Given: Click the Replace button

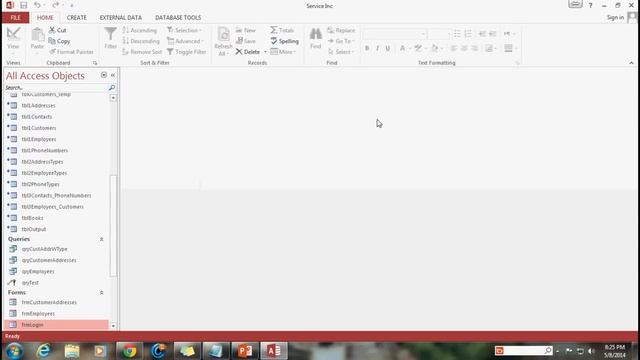Looking at the screenshot, I should click(341, 30).
